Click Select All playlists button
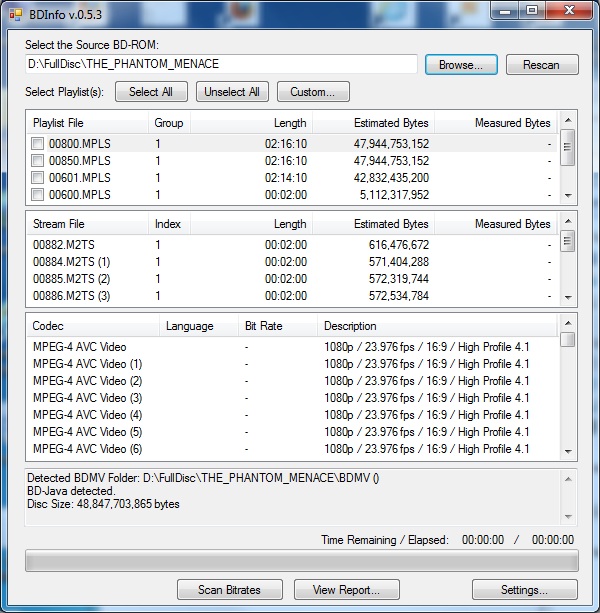 151,92
